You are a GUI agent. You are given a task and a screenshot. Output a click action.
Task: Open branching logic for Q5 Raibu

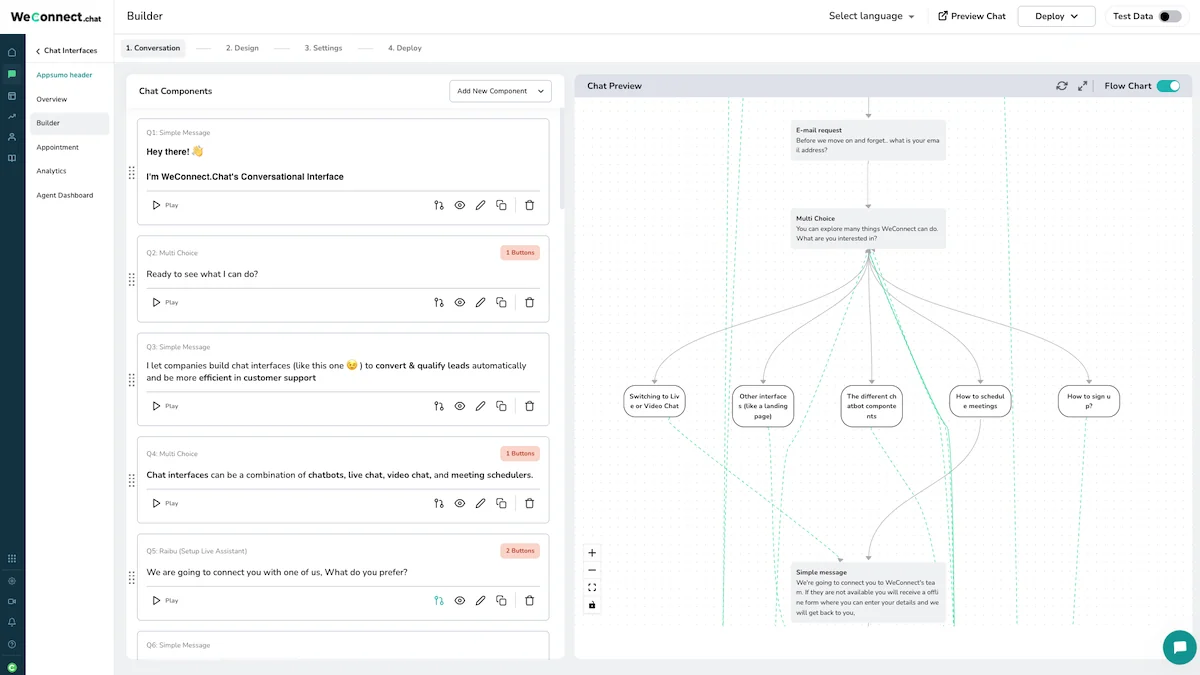point(439,601)
